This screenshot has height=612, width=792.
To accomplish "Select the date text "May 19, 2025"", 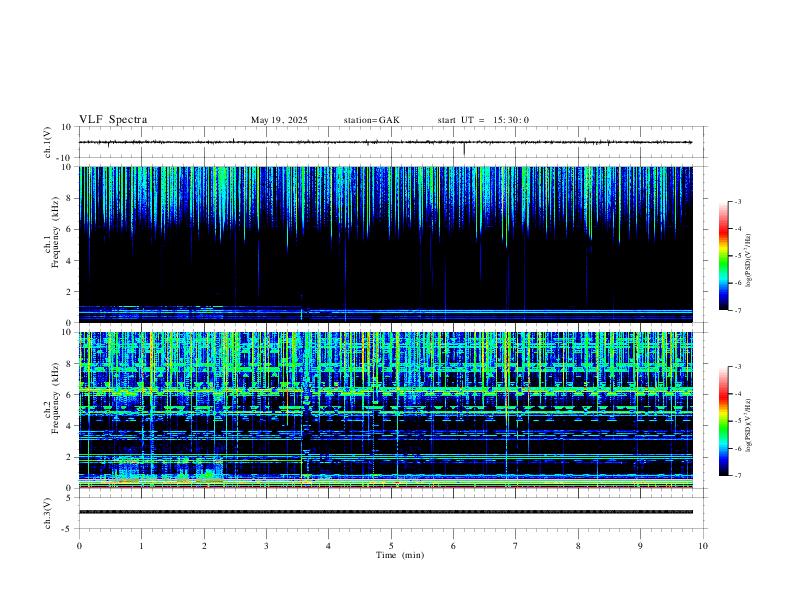I will [279, 120].
